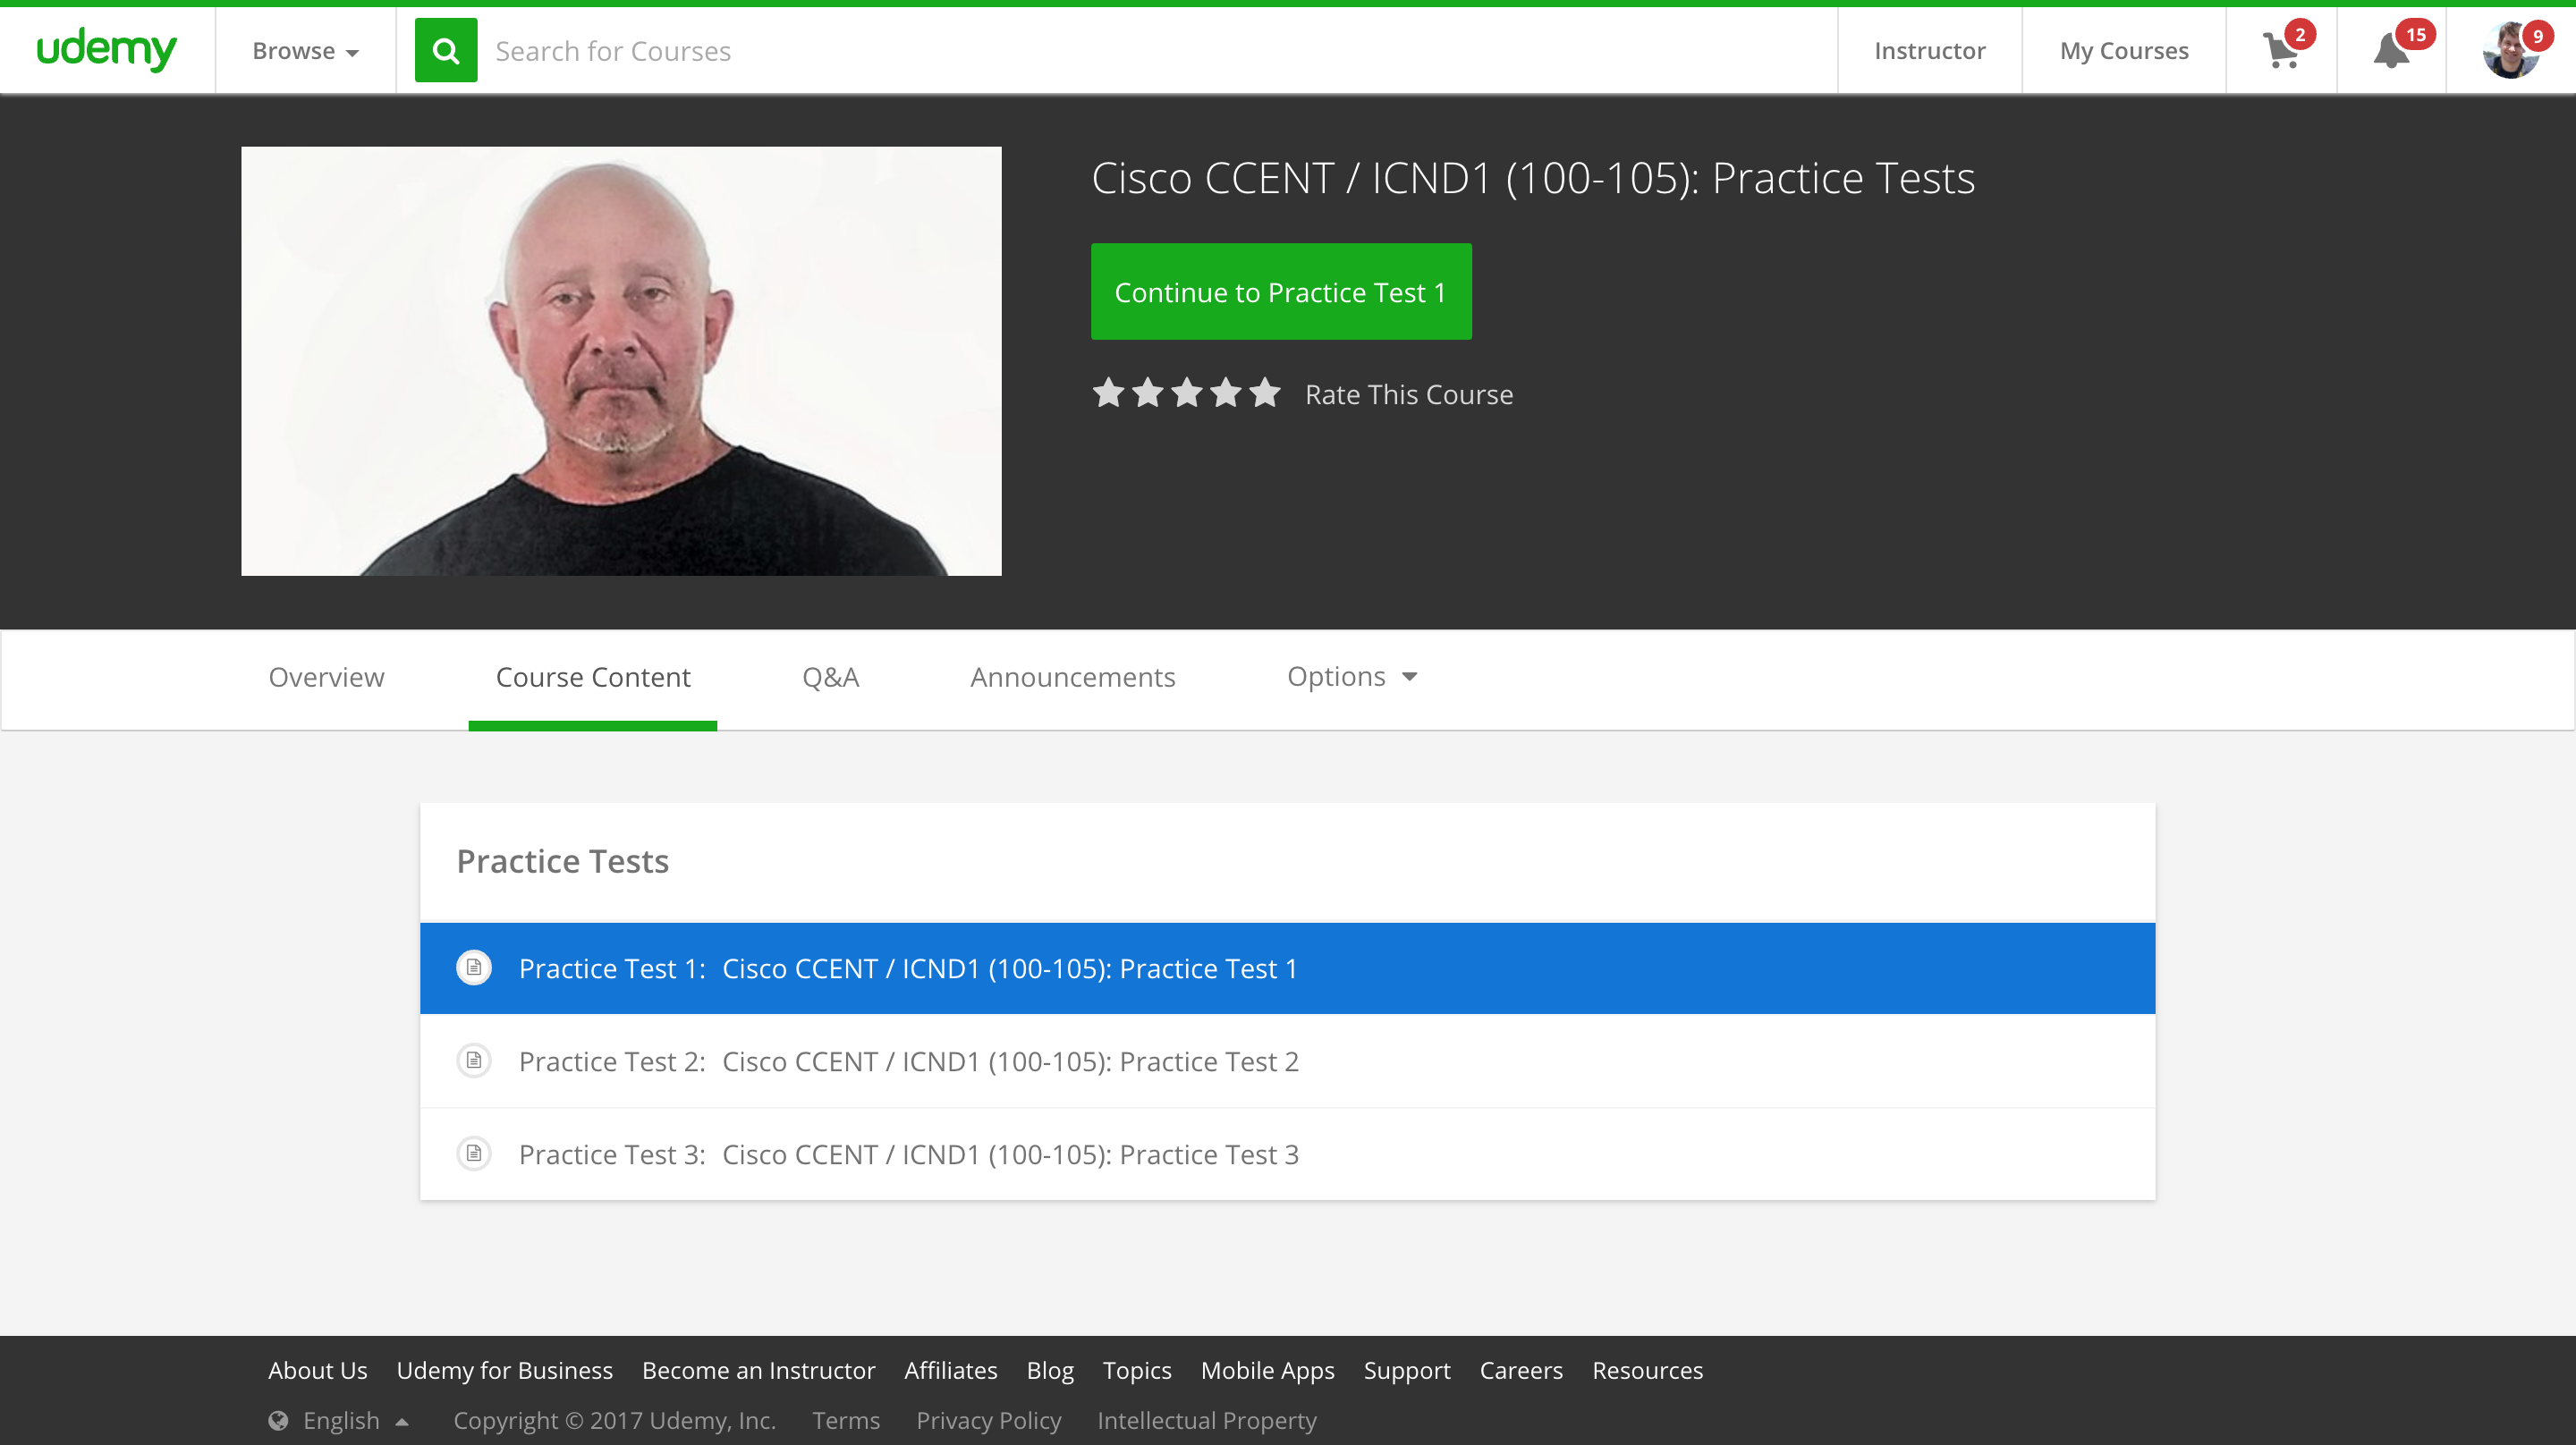The height and width of the screenshot is (1445, 2576).
Task: Click the user profile avatar
Action: 2511,50
